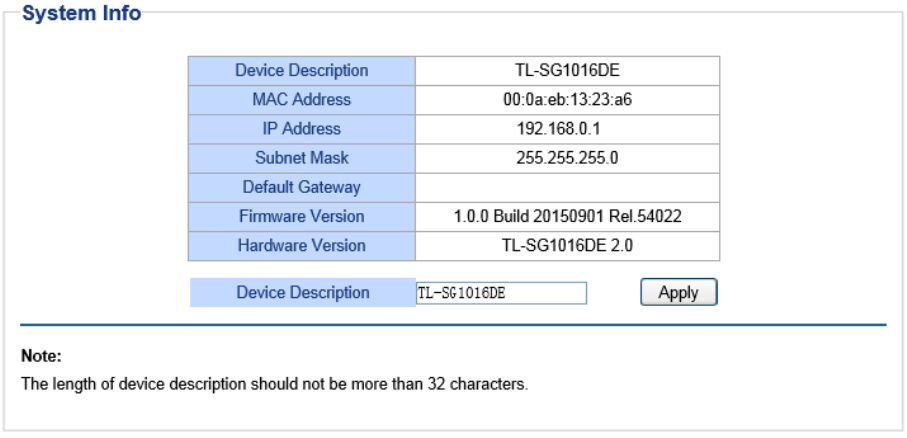This screenshot has height=438, width=907.
Task: Select the Hardware Version row label
Action: [301, 245]
